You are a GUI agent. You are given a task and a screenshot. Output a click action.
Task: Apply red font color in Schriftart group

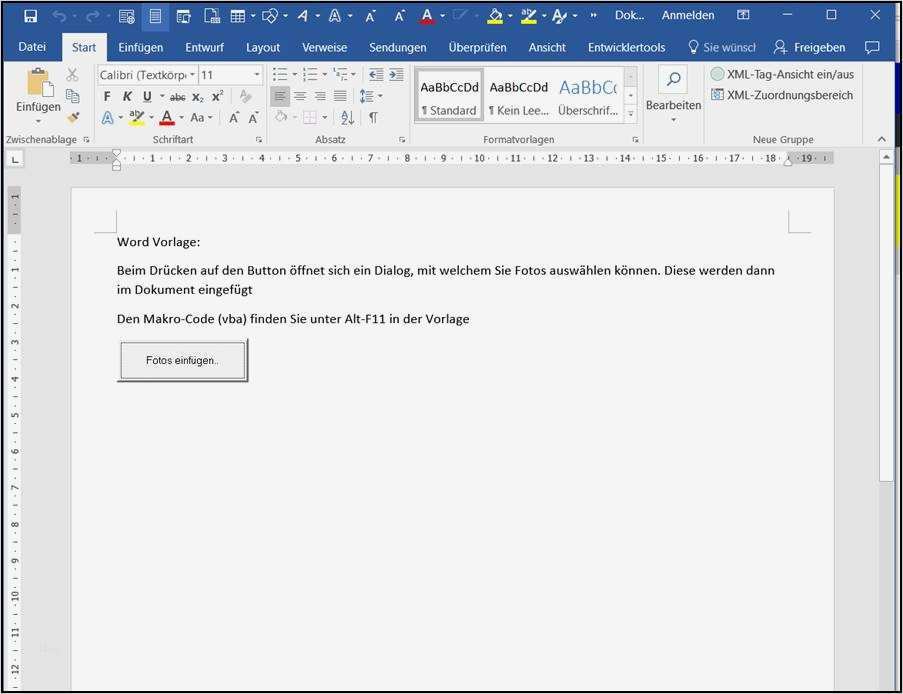point(167,118)
